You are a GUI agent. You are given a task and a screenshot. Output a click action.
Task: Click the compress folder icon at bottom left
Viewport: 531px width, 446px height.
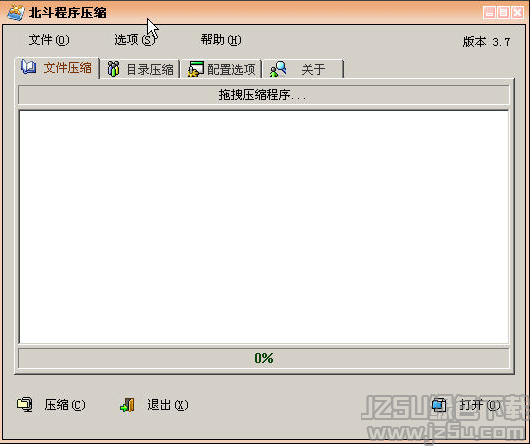coord(25,404)
